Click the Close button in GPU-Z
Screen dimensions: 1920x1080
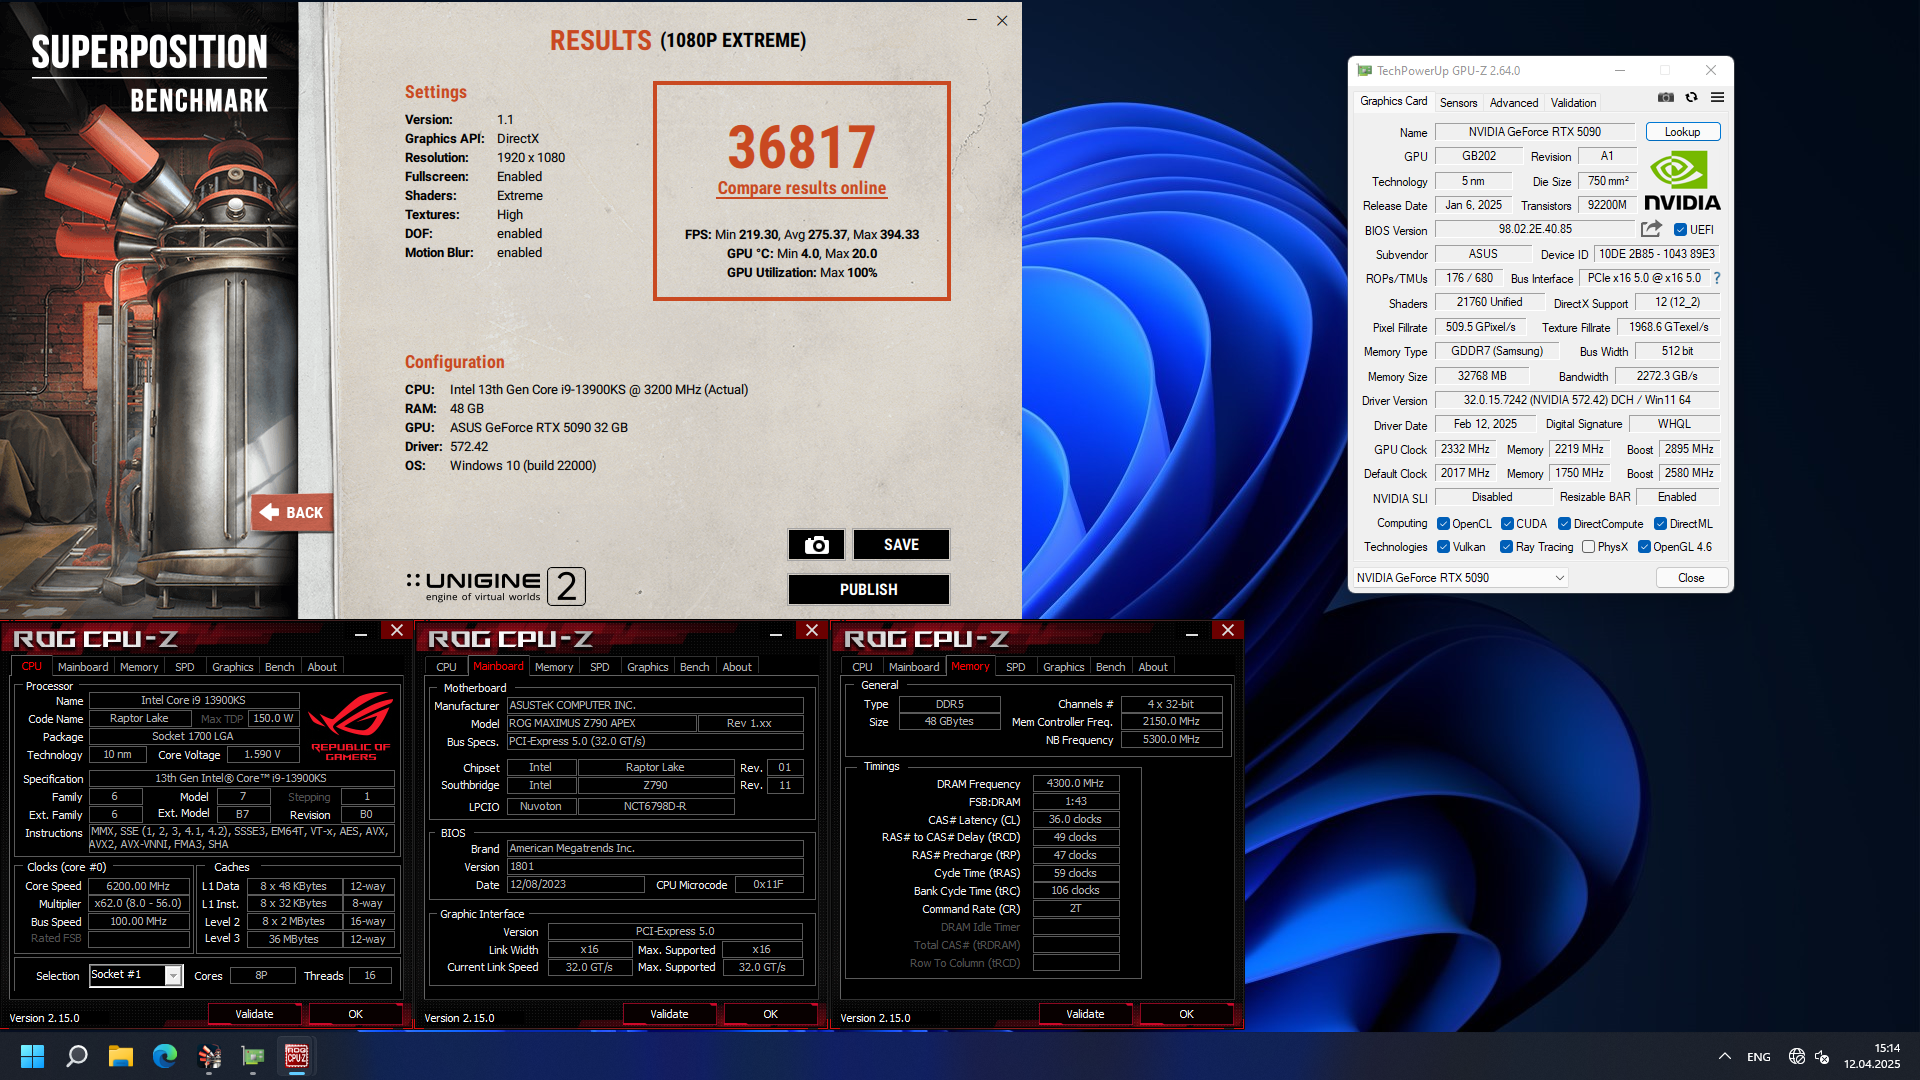[1691, 578]
